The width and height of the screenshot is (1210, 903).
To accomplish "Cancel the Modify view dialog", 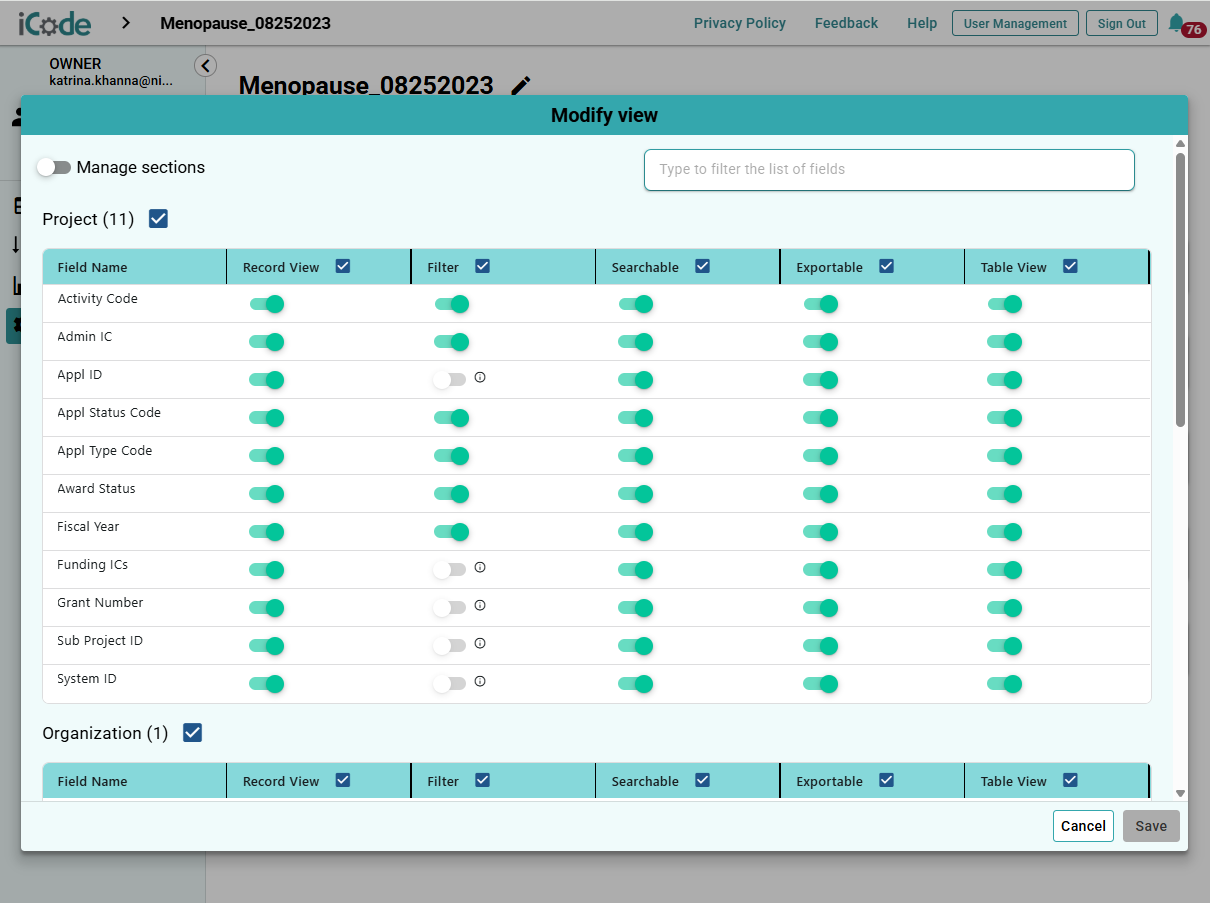I will pos(1083,826).
